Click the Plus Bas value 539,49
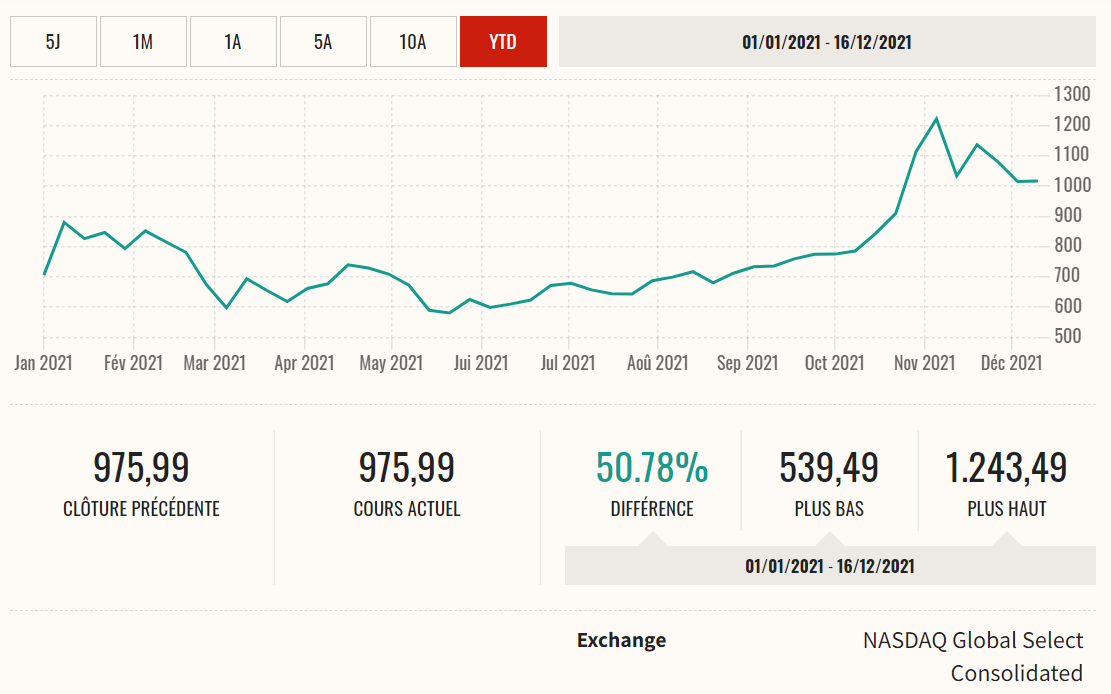This screenshot has height=694, width=1111. [x=829, y=468]
